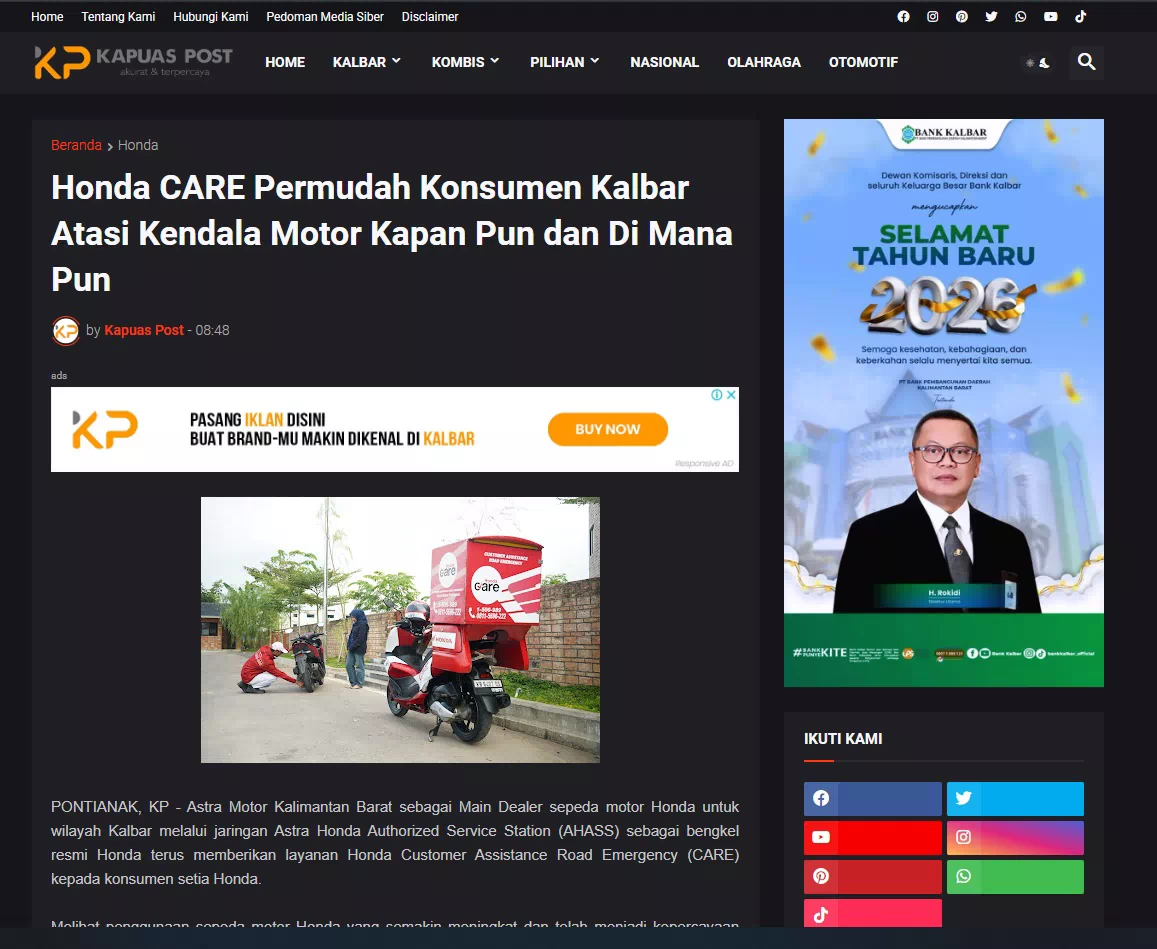This screenshot has width=1157, height=949.
Task: Click Beranda breadcrumb link
Action: click(76, 145)
